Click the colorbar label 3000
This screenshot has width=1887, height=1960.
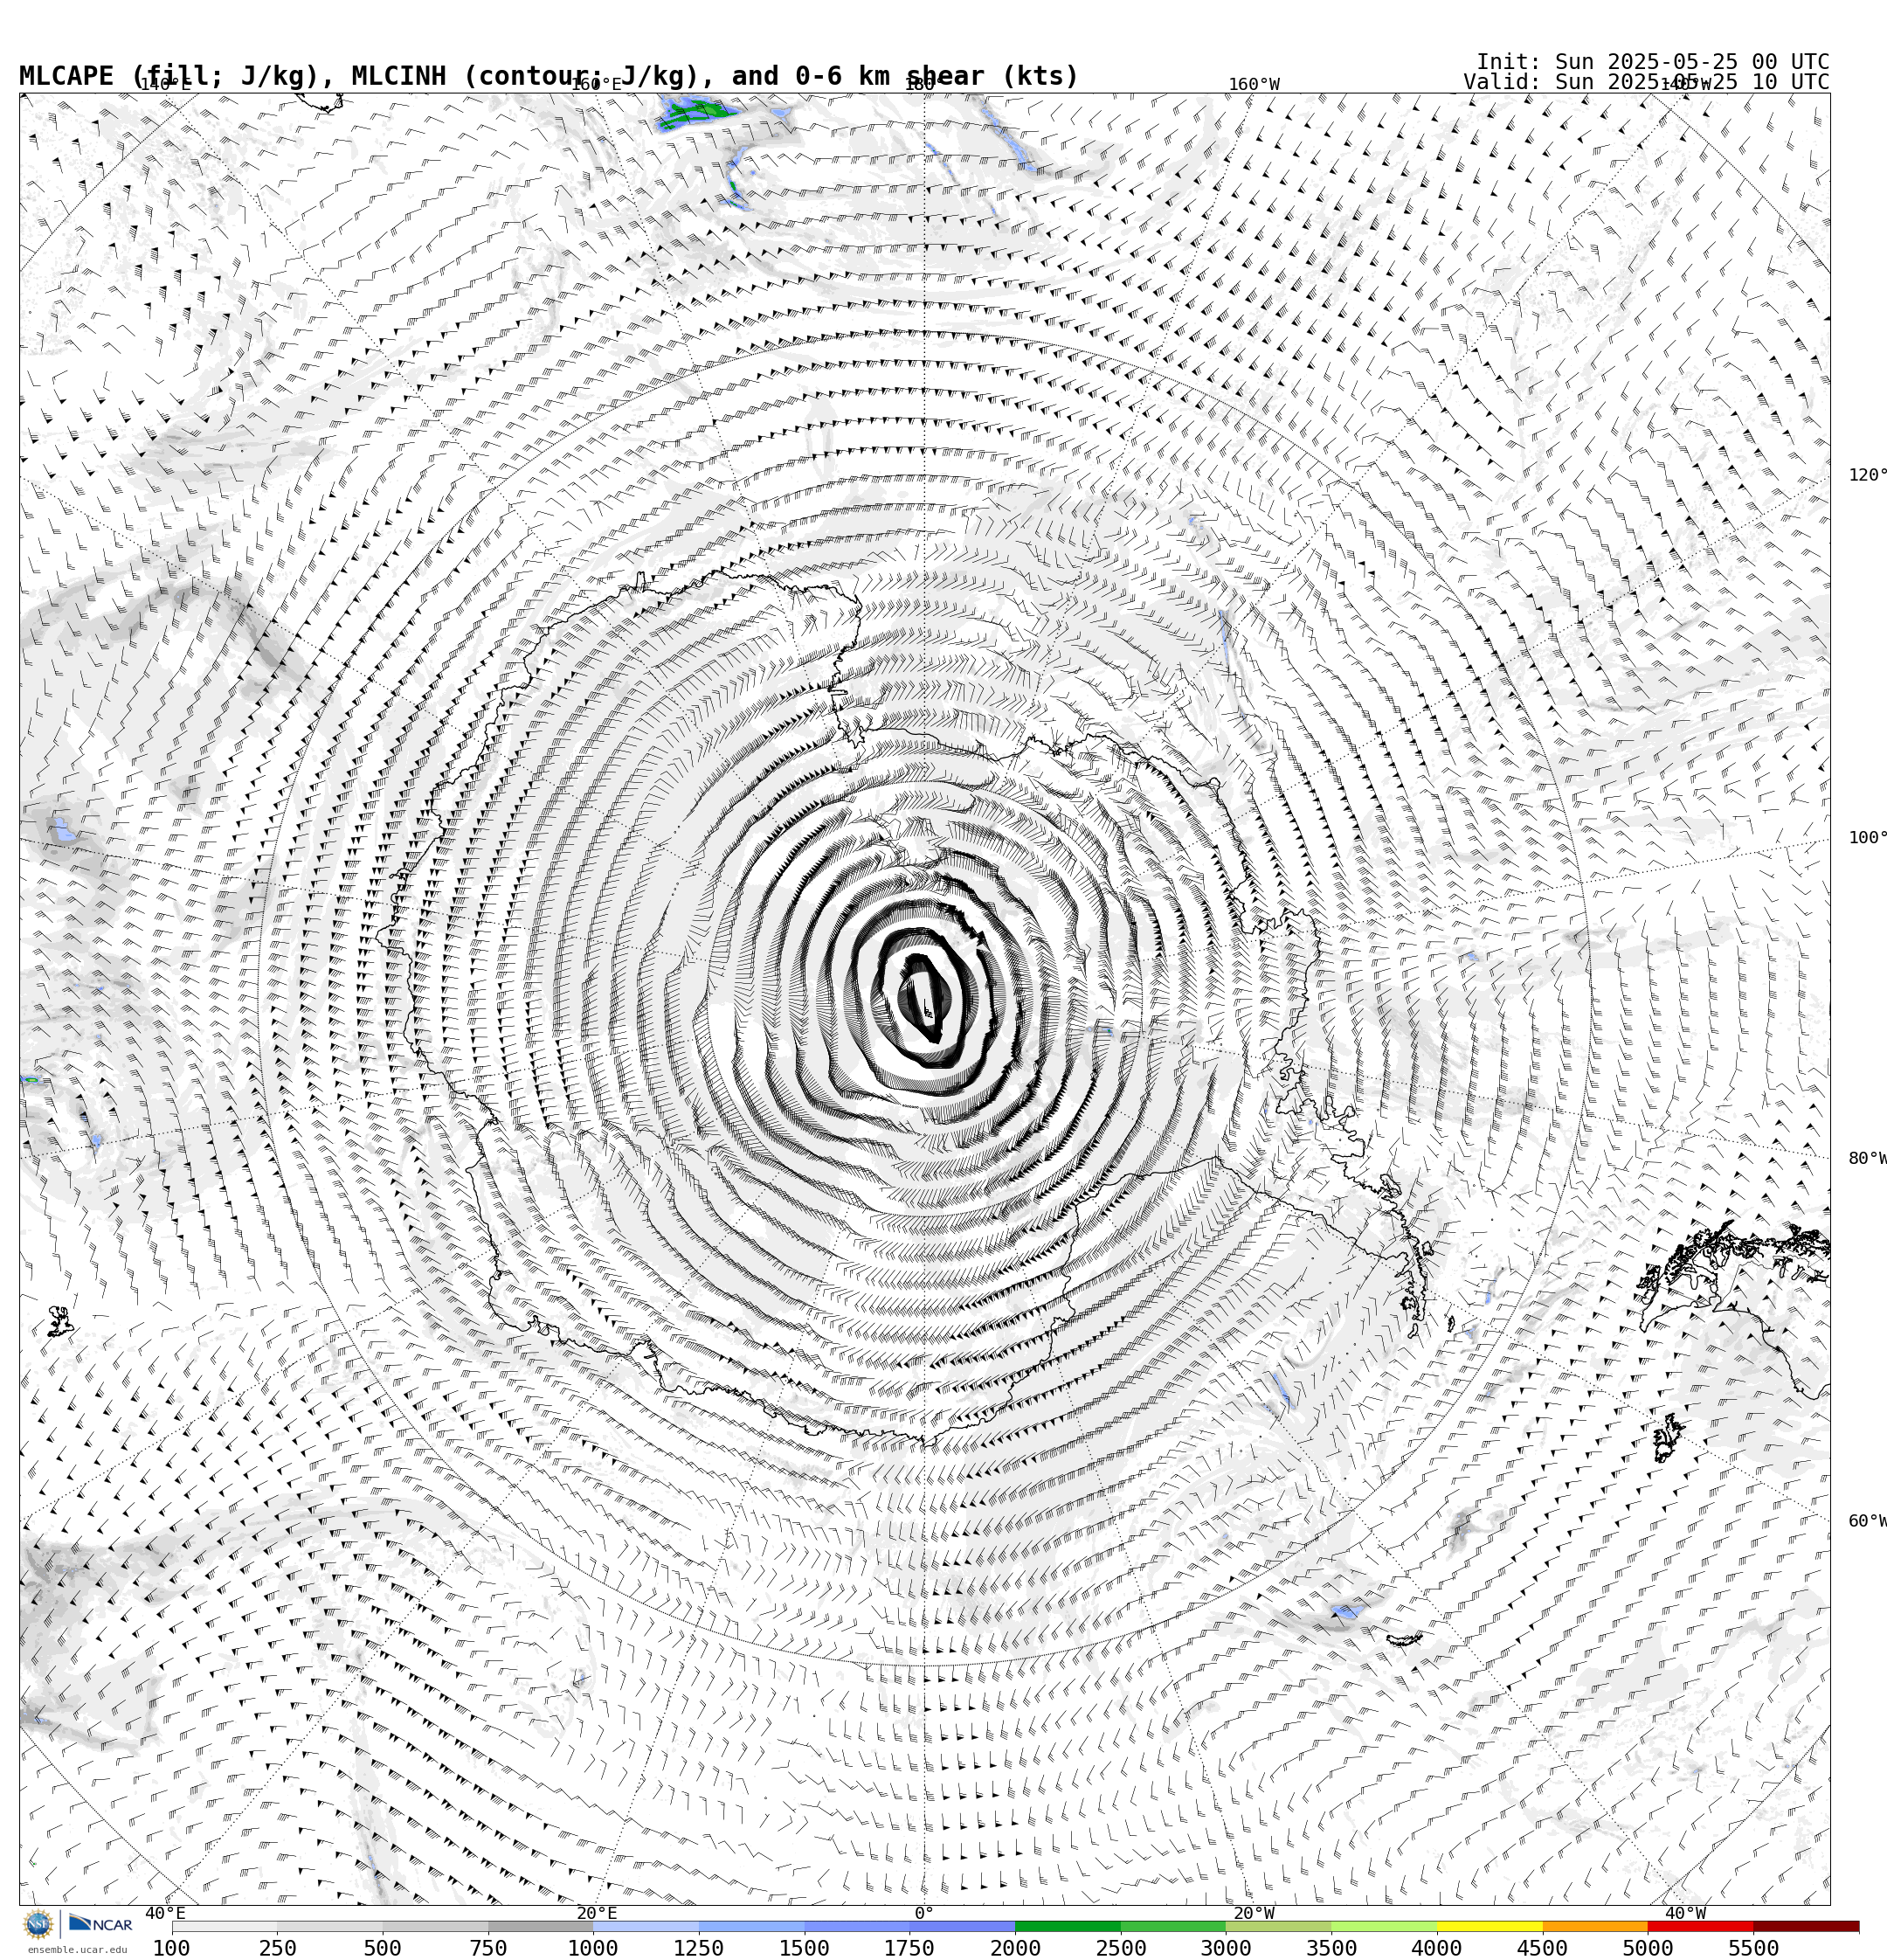pyautogui.click(x=1226, y=1948)
